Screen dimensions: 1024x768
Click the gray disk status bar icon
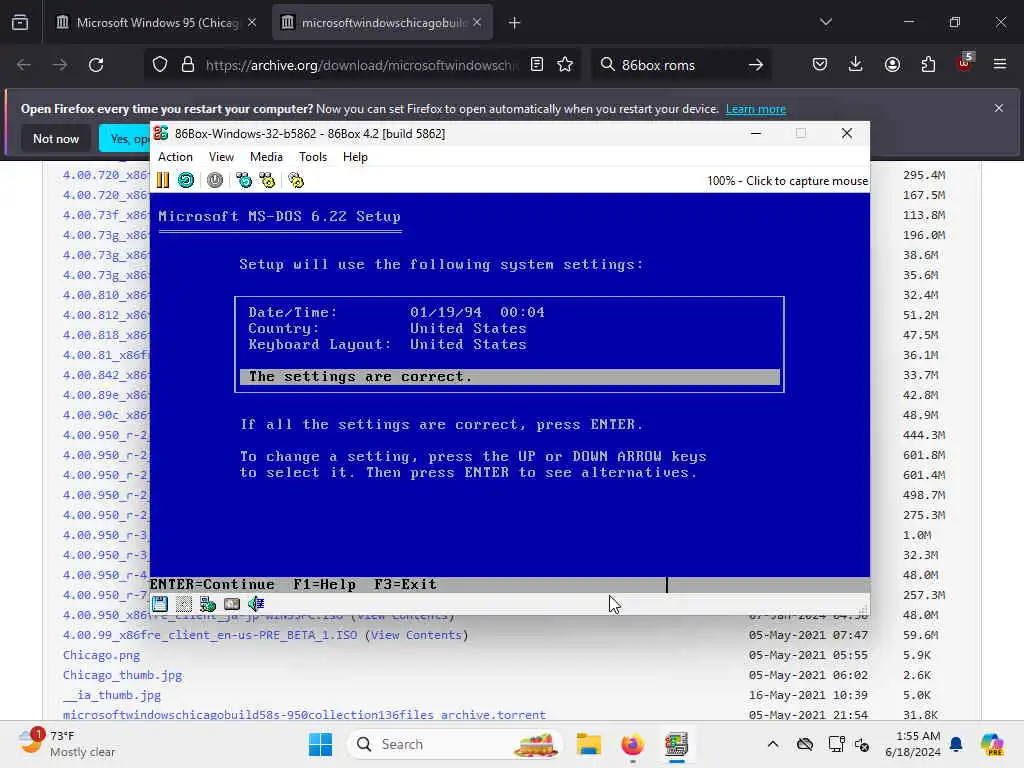coord(232,604)
